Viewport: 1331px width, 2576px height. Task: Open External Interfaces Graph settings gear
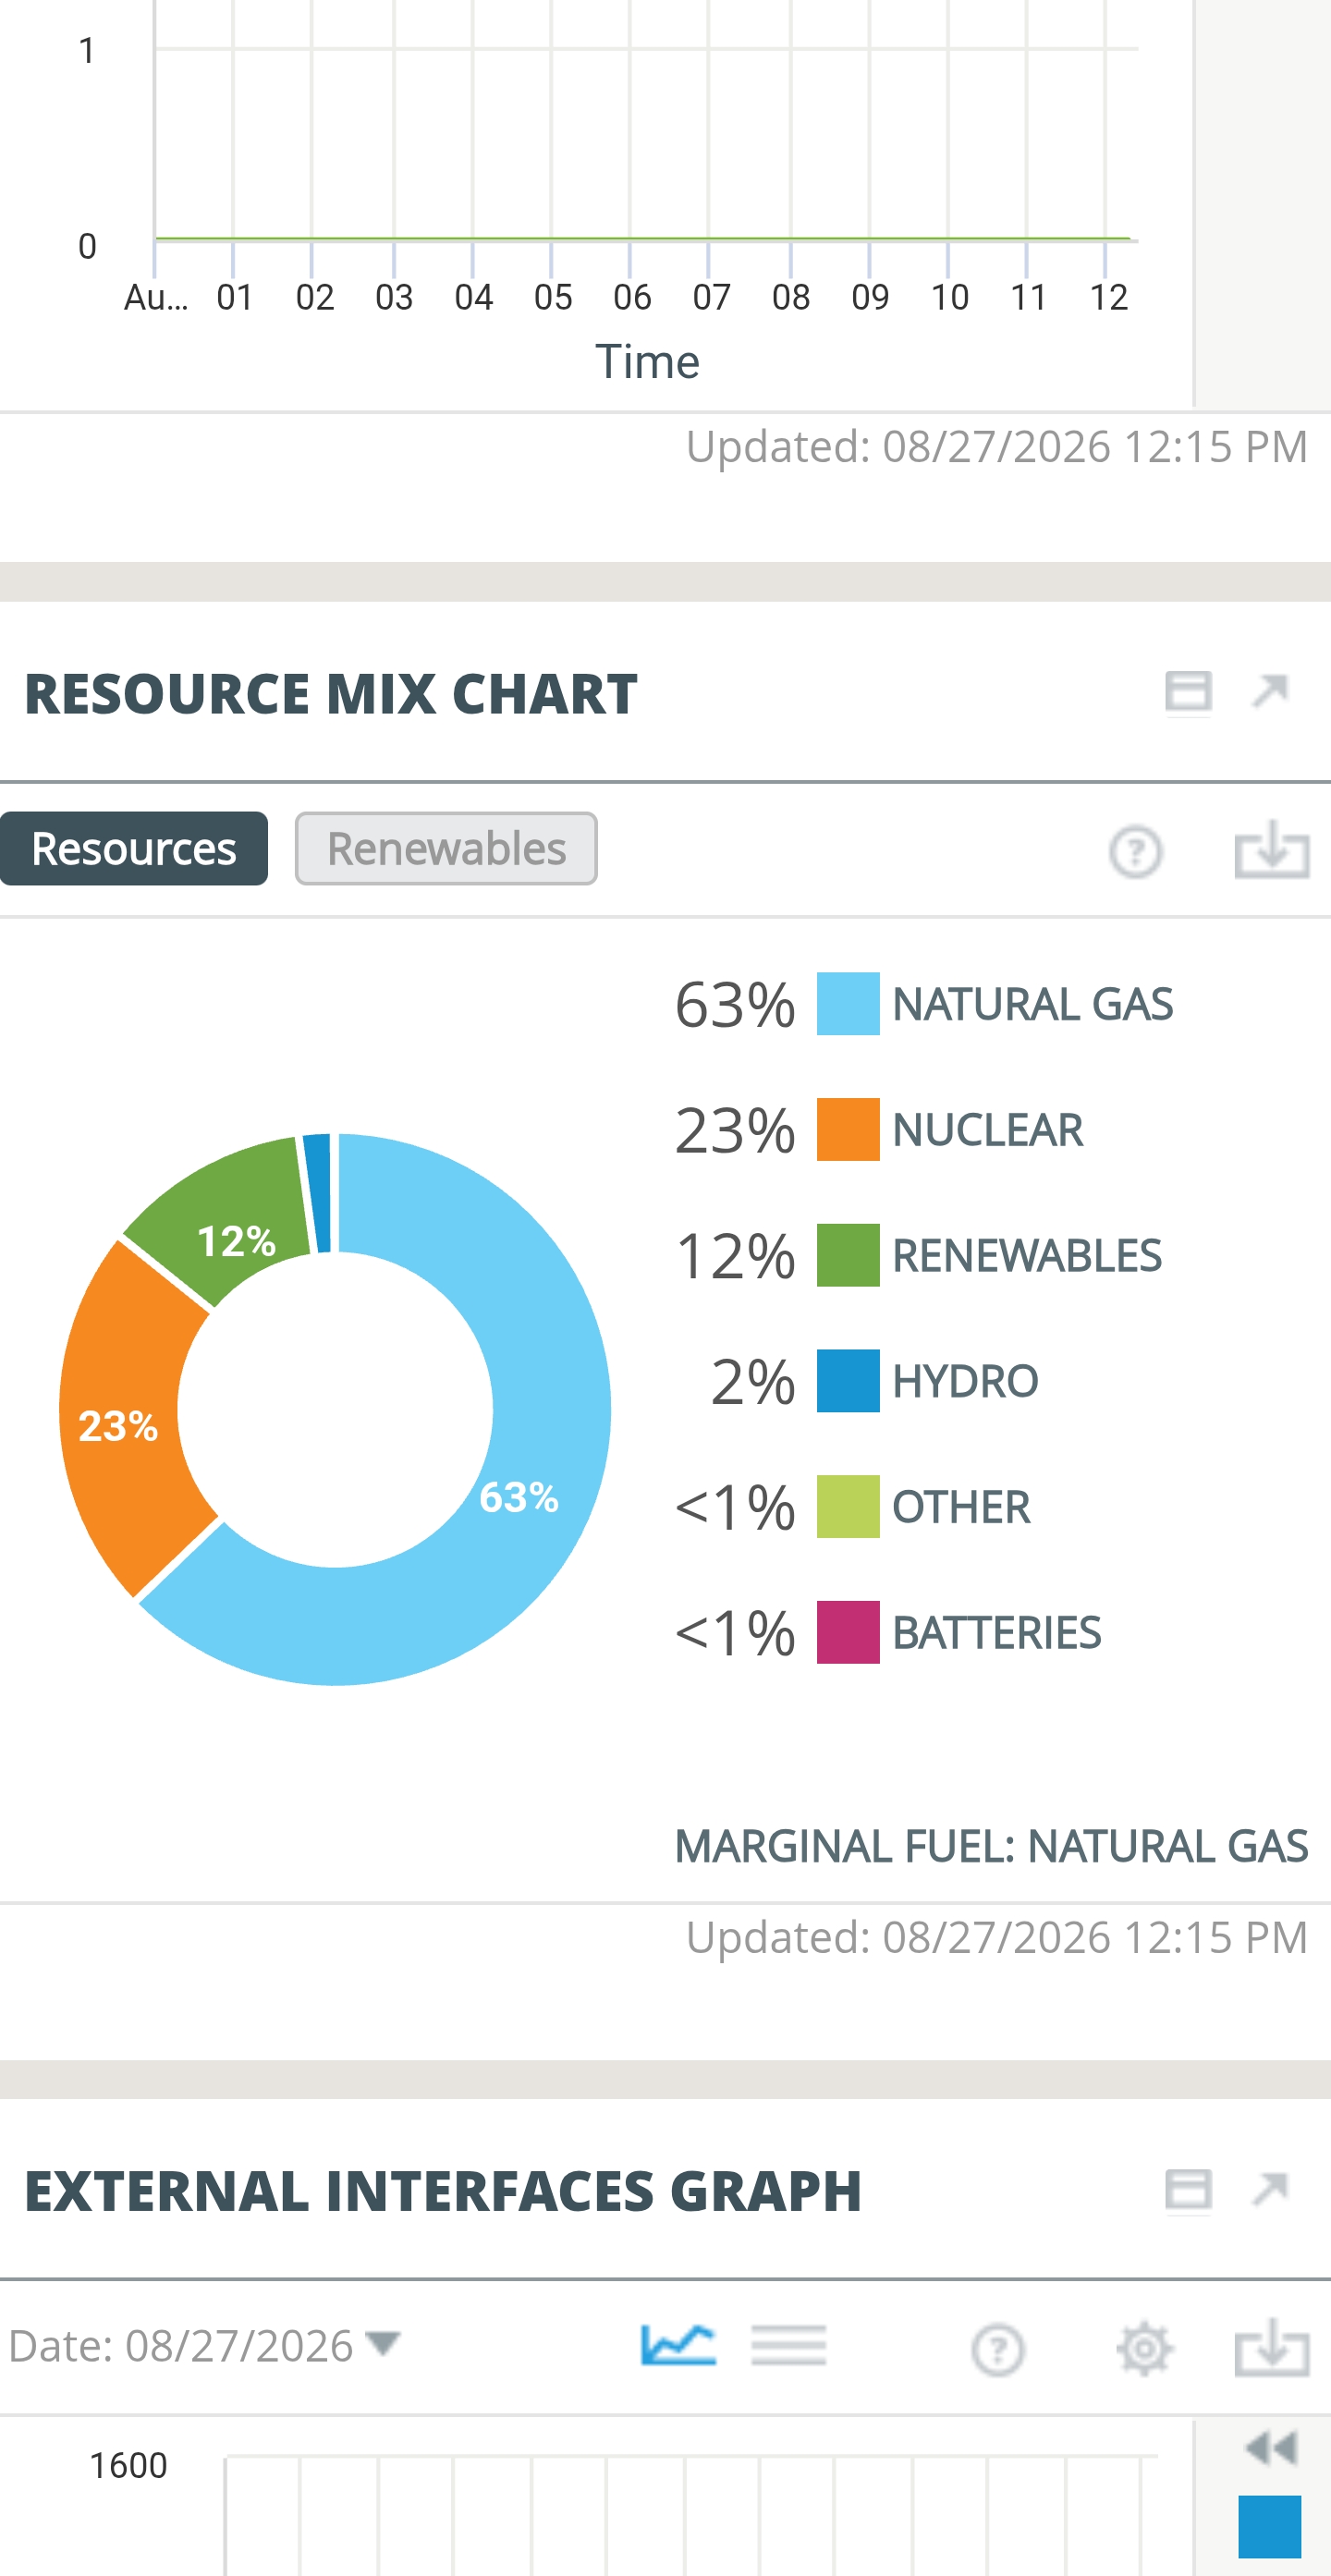click(x=1144, y=2349)
